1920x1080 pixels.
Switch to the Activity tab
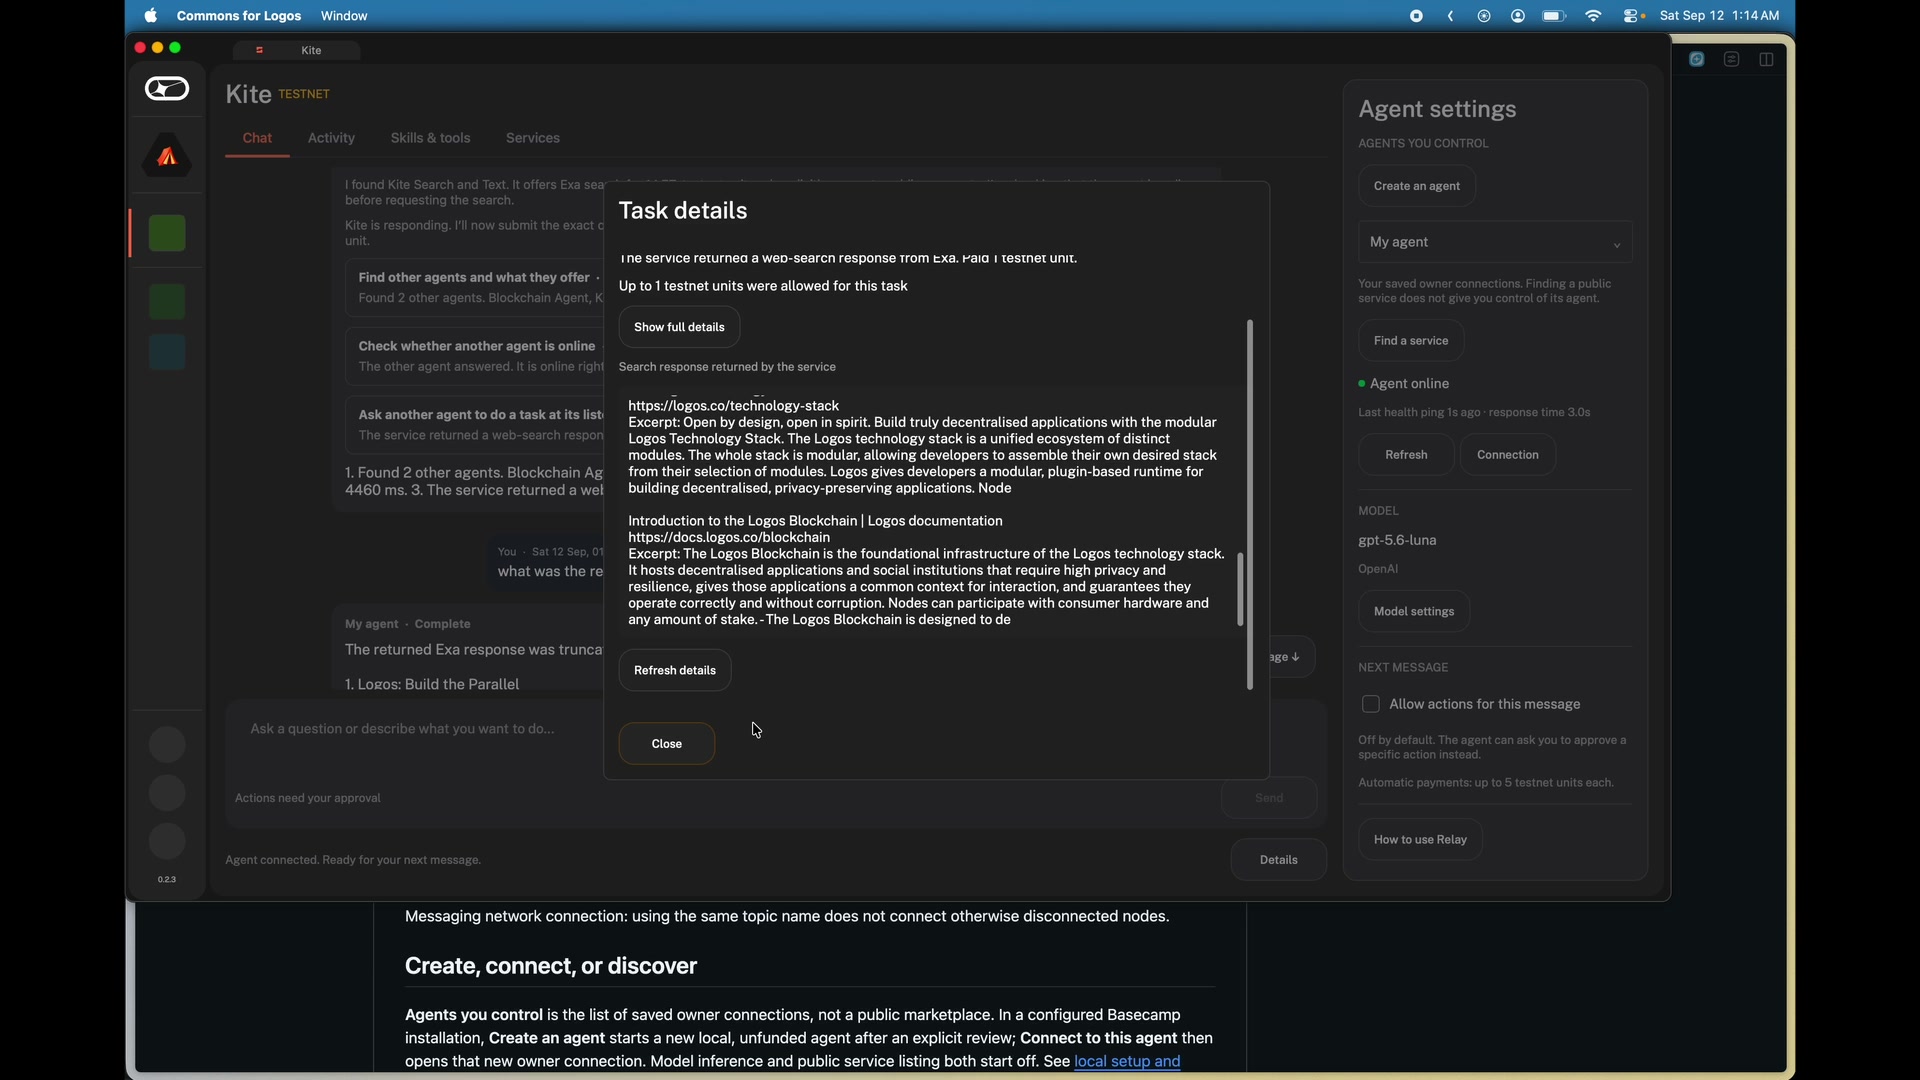click(x=331, y=138)
